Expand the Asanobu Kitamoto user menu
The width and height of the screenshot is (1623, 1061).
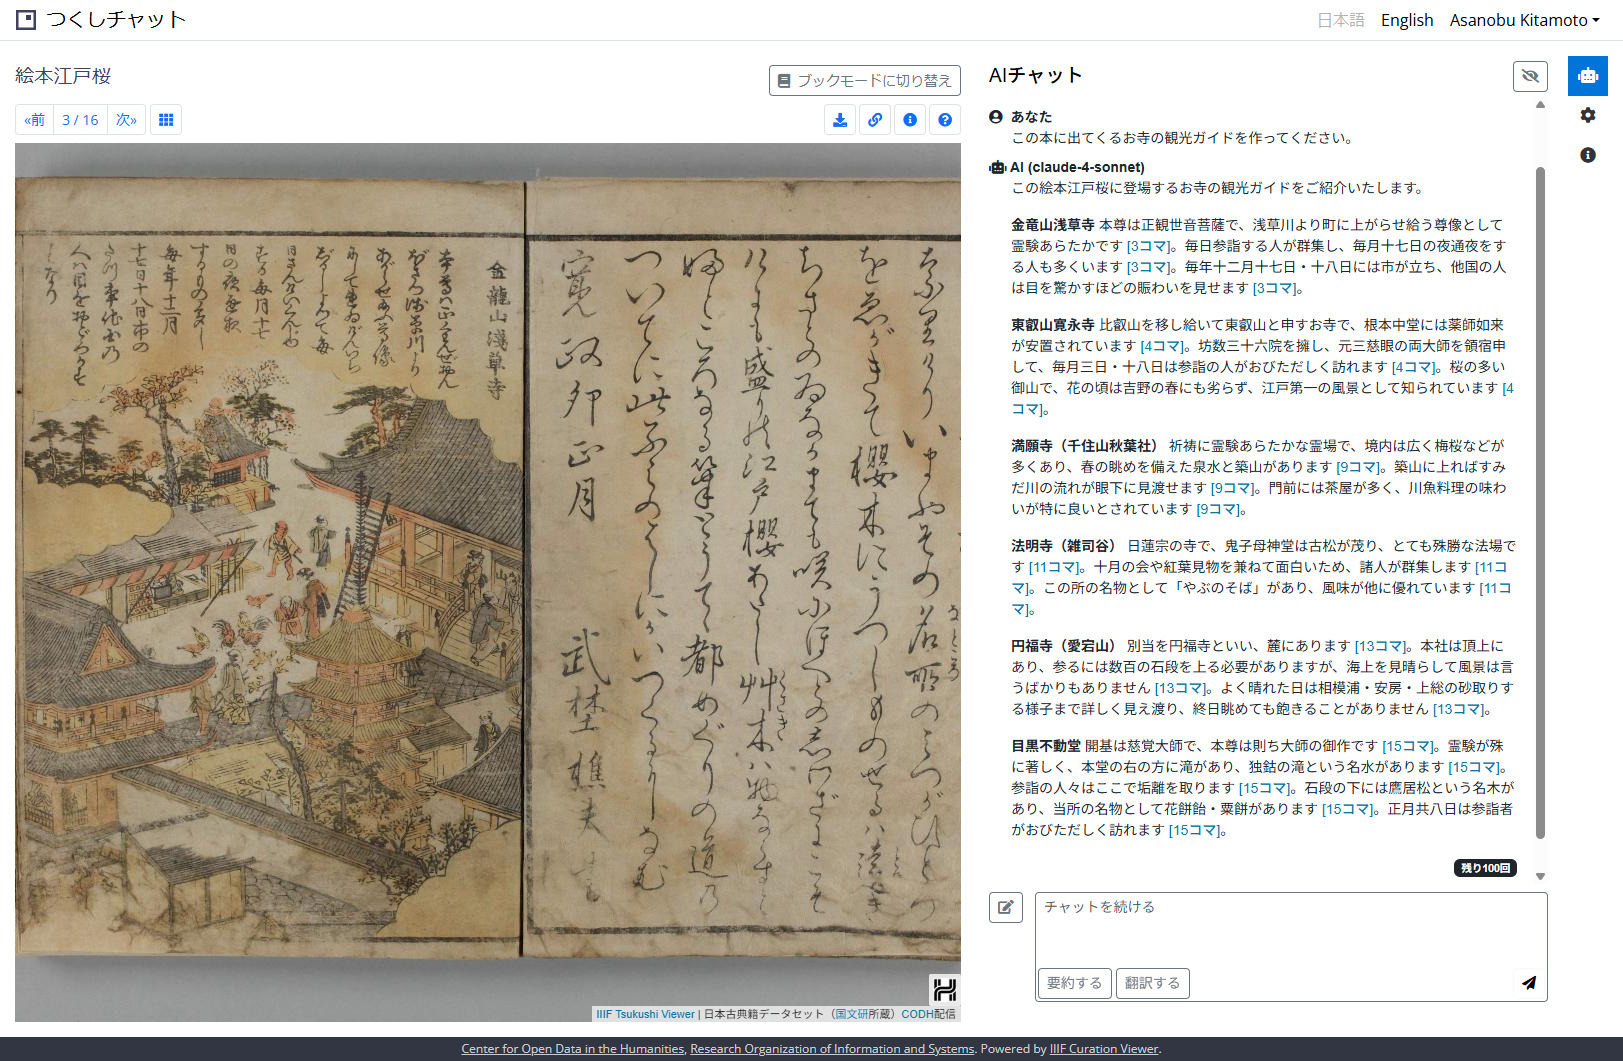click(1524, 20)
